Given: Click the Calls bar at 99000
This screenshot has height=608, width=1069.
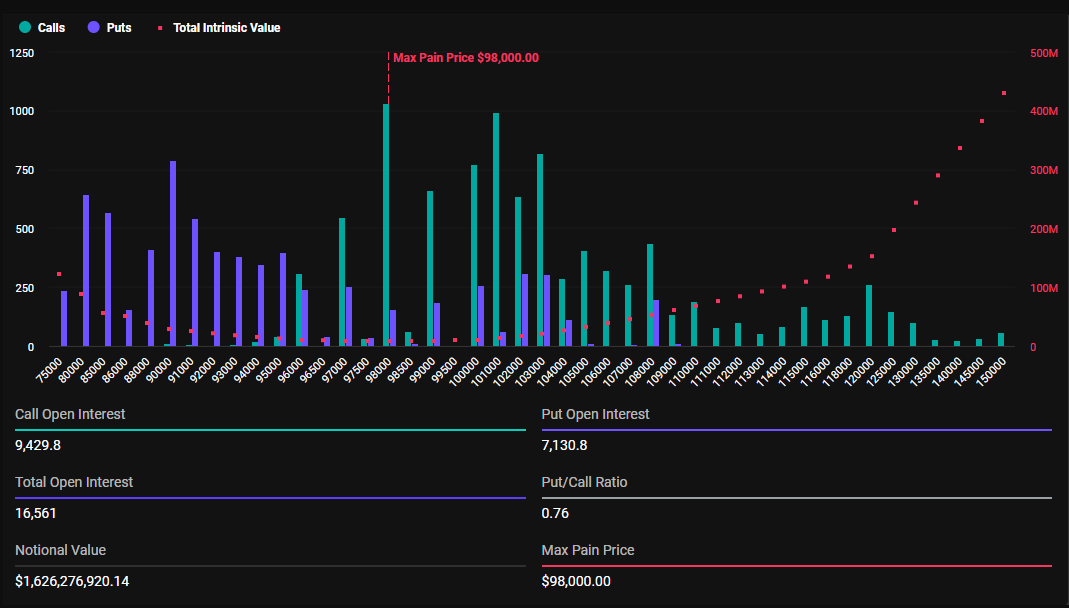Looking at the screenshot, I should [430, 269].
